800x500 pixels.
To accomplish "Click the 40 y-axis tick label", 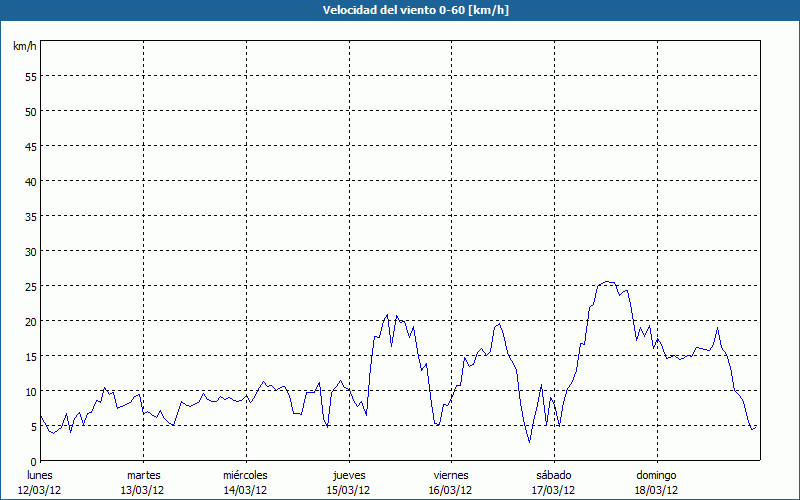I will pos(30,181).
